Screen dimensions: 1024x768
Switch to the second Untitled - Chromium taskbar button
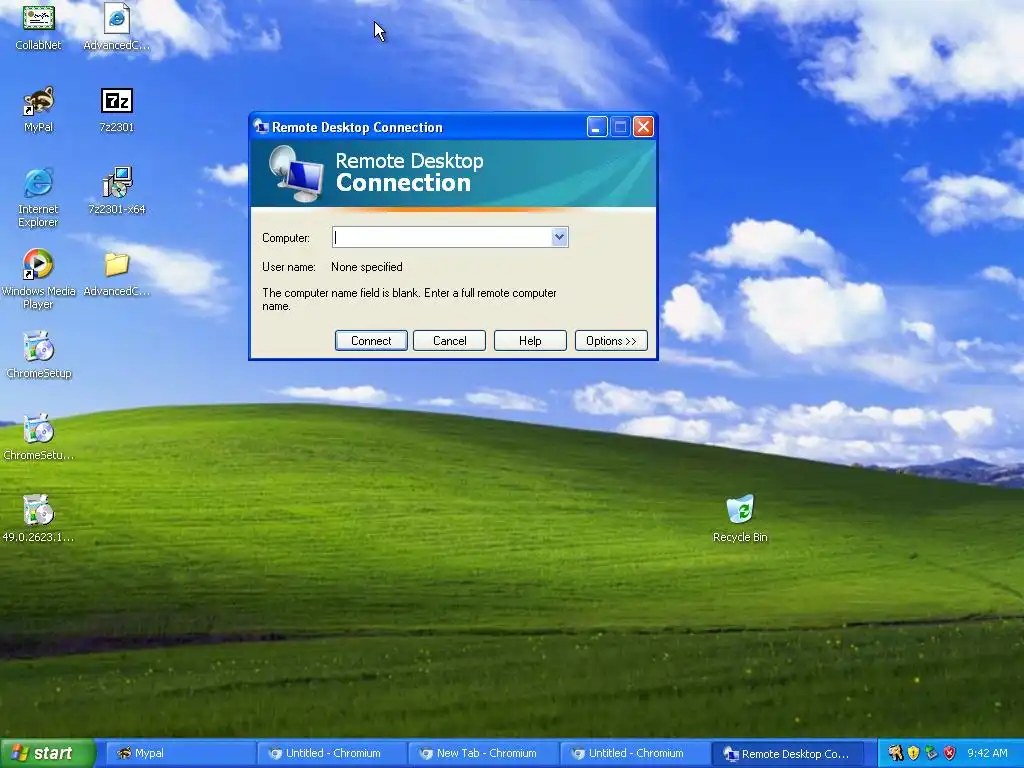click(635, 753)
